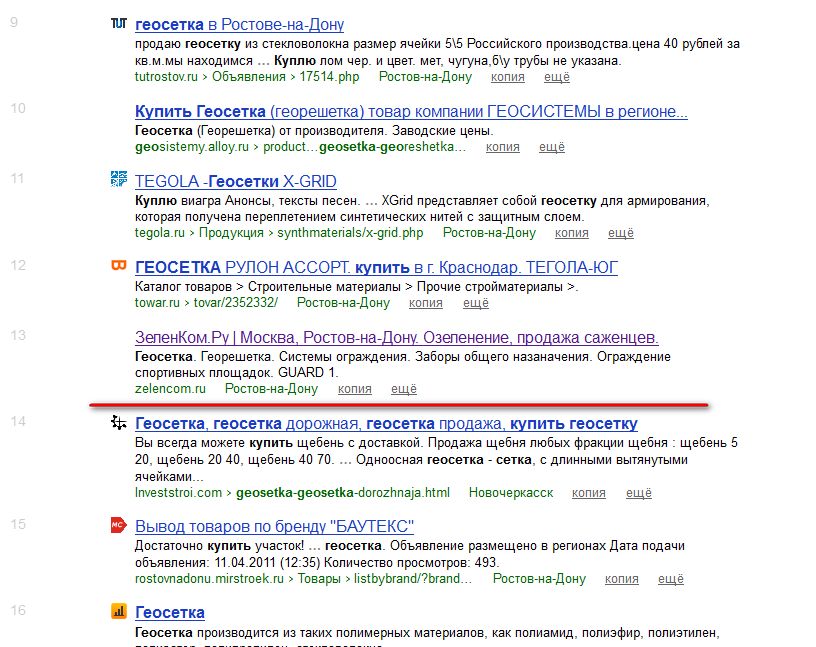Viewport: 816px width, 647px height.
Task: Open 'копия' cached copy for tutrostov.ru
Action: 507,77
